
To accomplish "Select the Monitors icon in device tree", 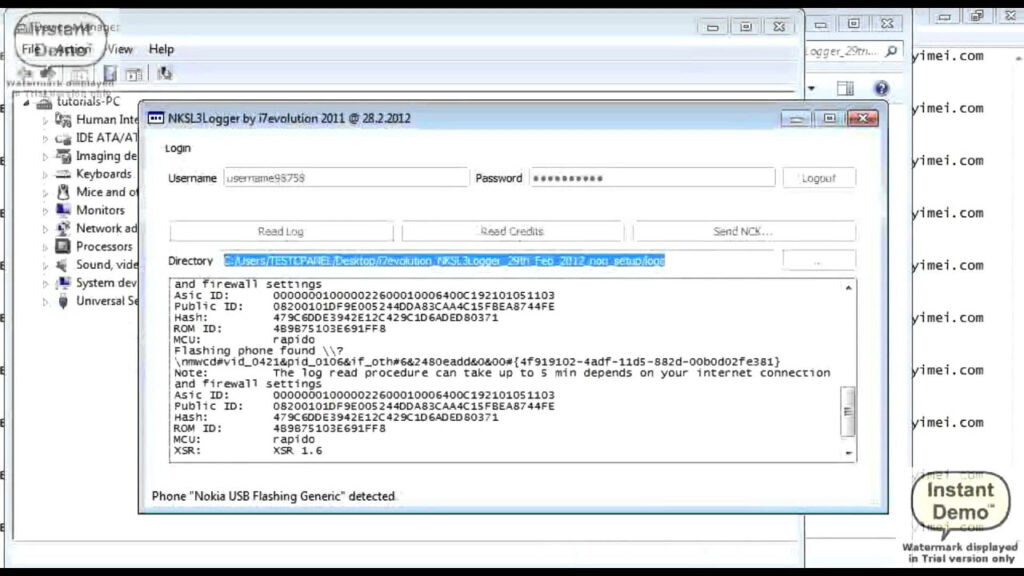I will 63,210.
